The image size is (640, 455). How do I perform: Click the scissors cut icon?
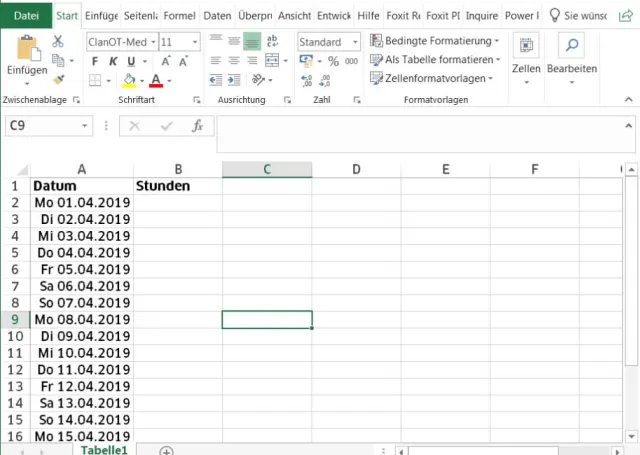tap(58, 41)
